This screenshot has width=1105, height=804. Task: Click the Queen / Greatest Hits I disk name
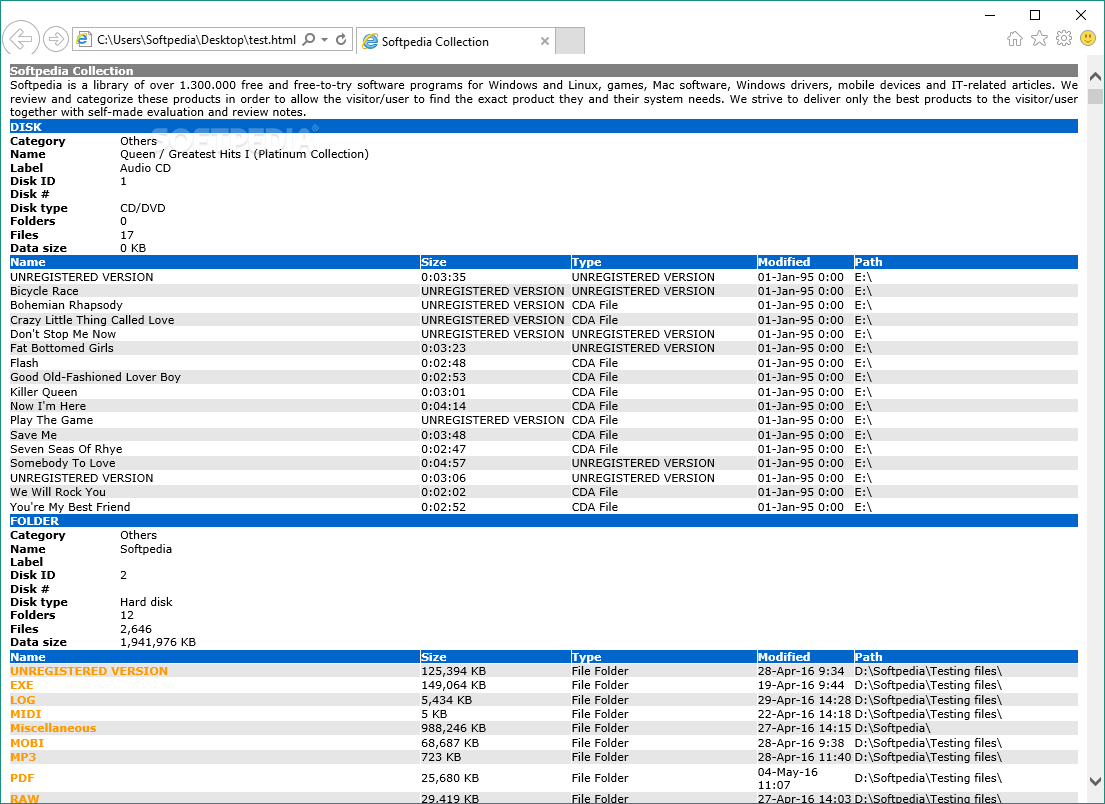(245, 154)
